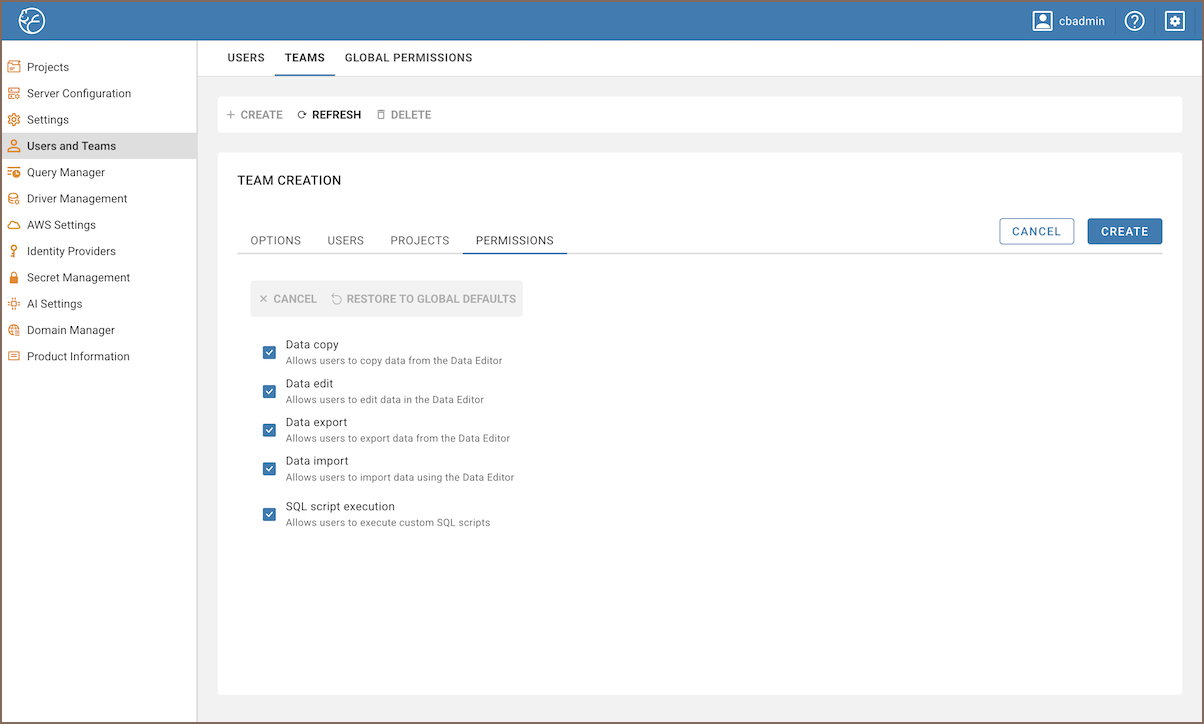Open Identity Providers key icon

coord(14,251)
